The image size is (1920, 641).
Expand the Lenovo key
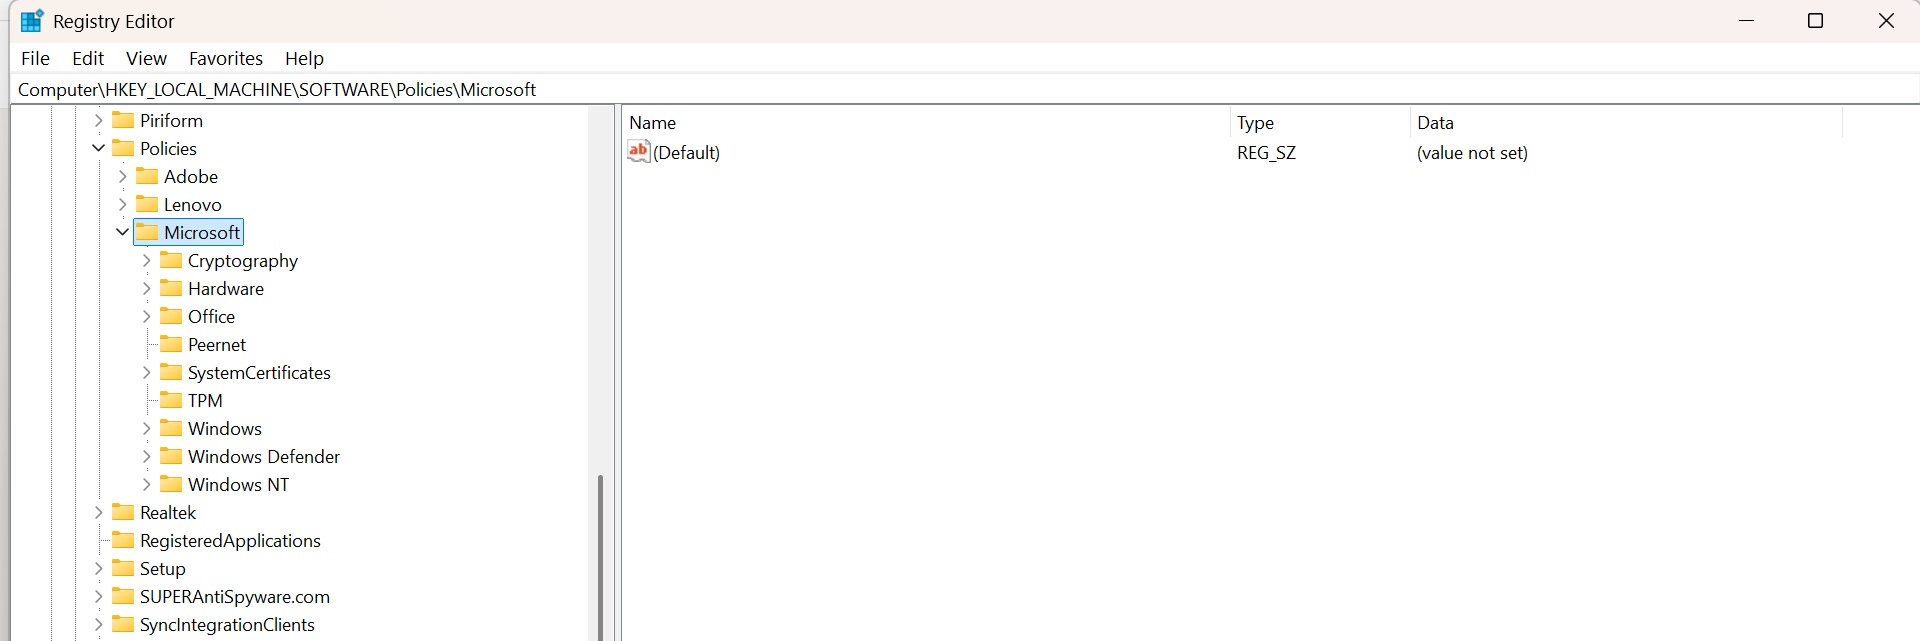(122, 204)
